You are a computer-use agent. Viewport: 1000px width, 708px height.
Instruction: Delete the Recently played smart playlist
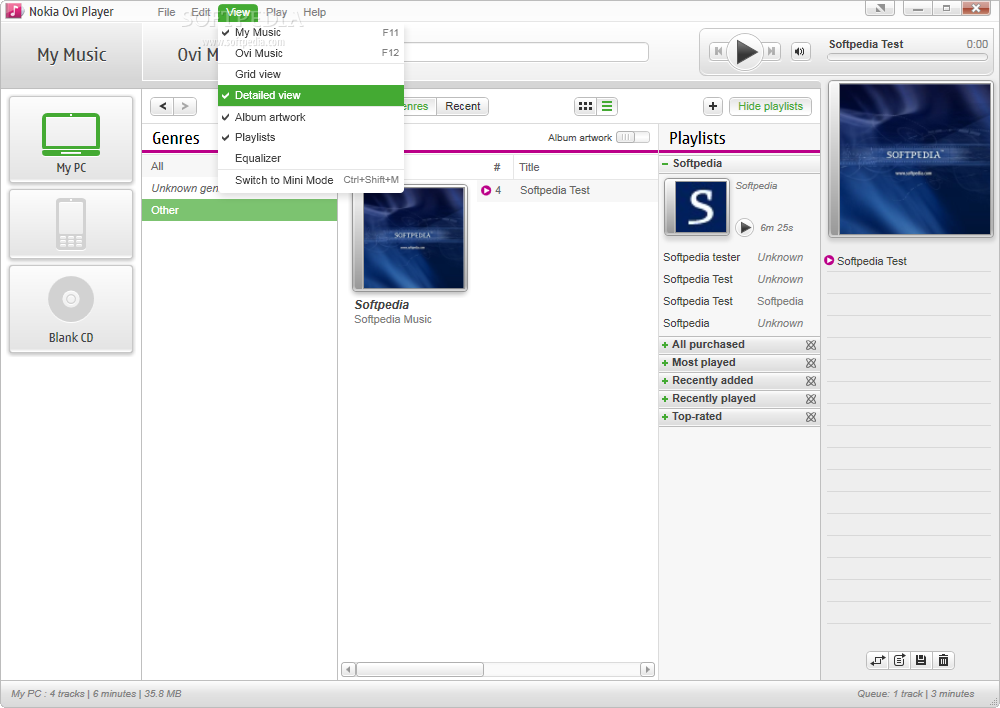pos(811,399)
